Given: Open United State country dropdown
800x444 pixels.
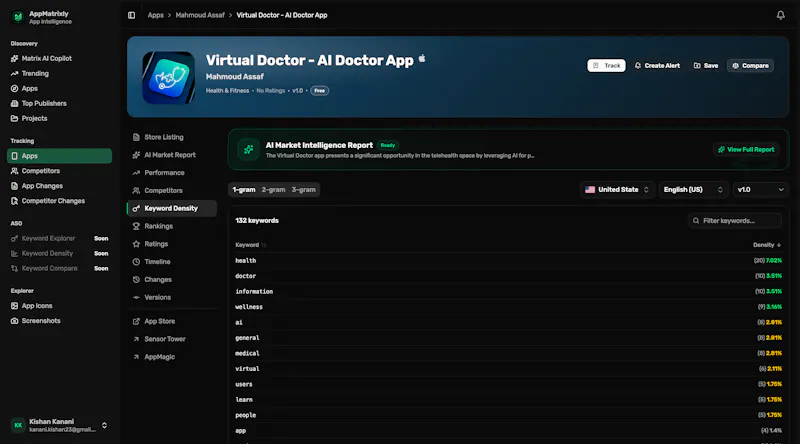Looking at the screenshot, I should pyautogui.click(x=617, y=190).
